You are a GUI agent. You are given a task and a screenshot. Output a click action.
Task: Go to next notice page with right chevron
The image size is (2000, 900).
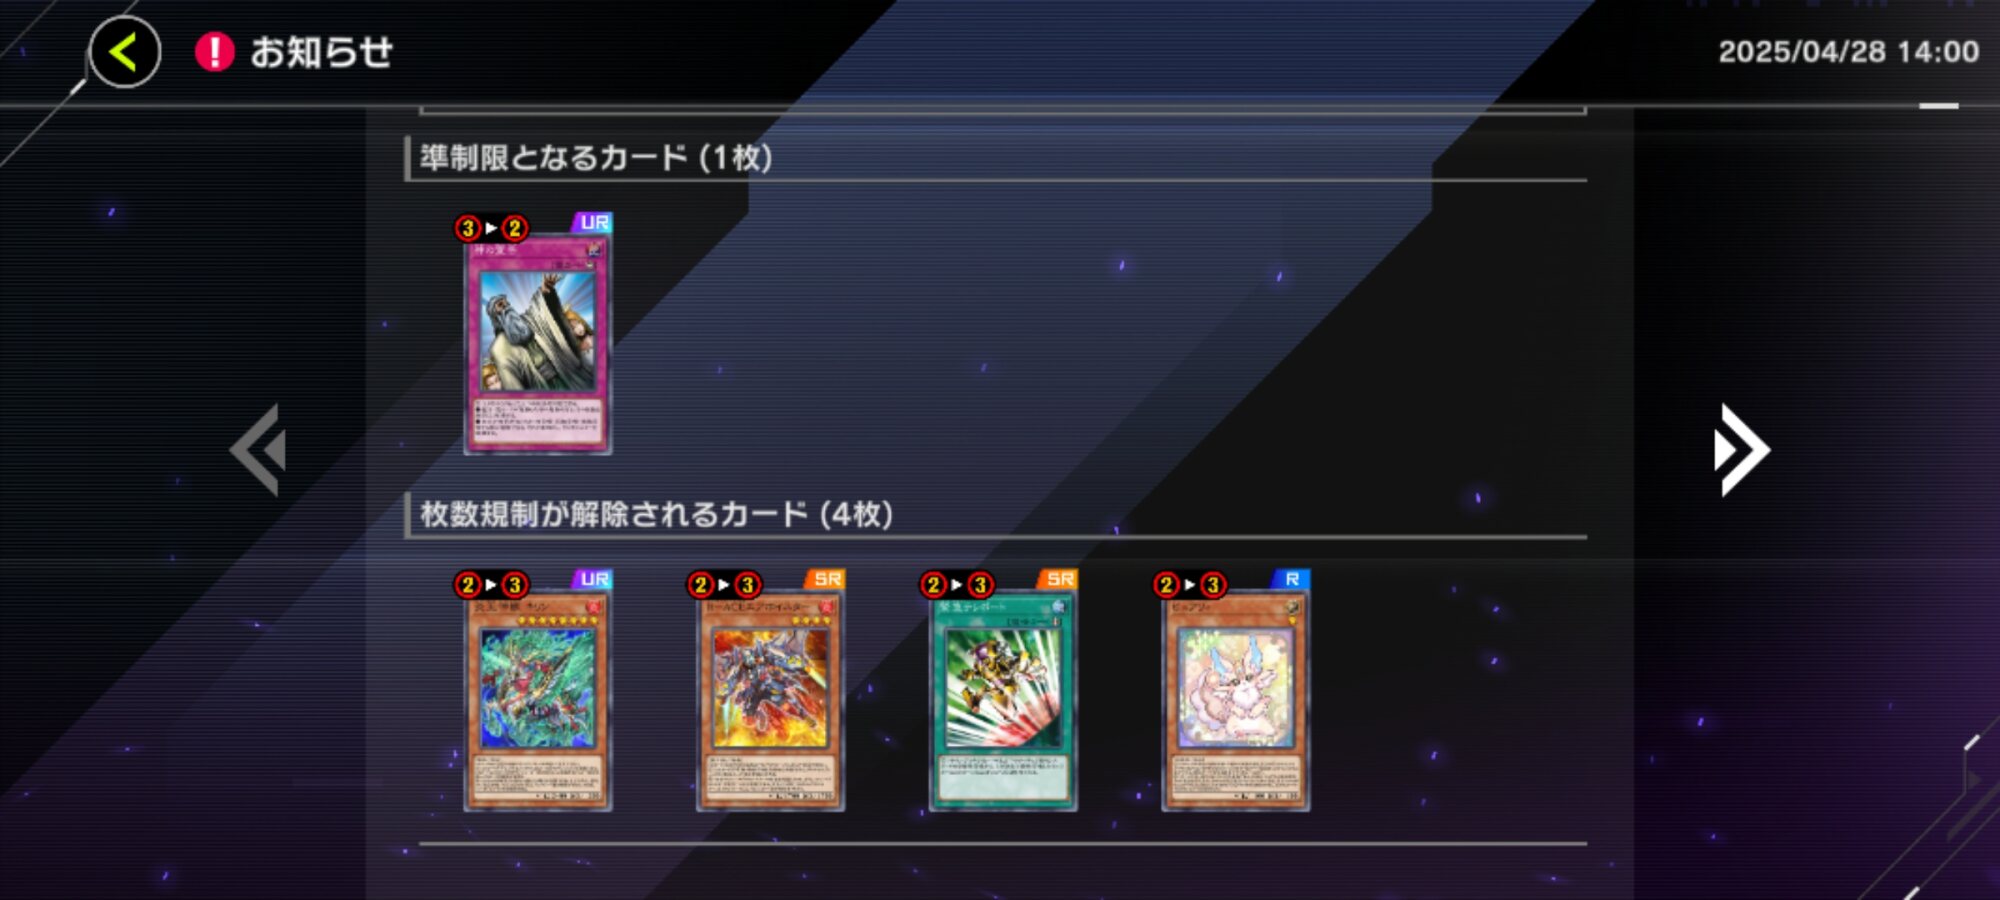tap(1741, 450)
